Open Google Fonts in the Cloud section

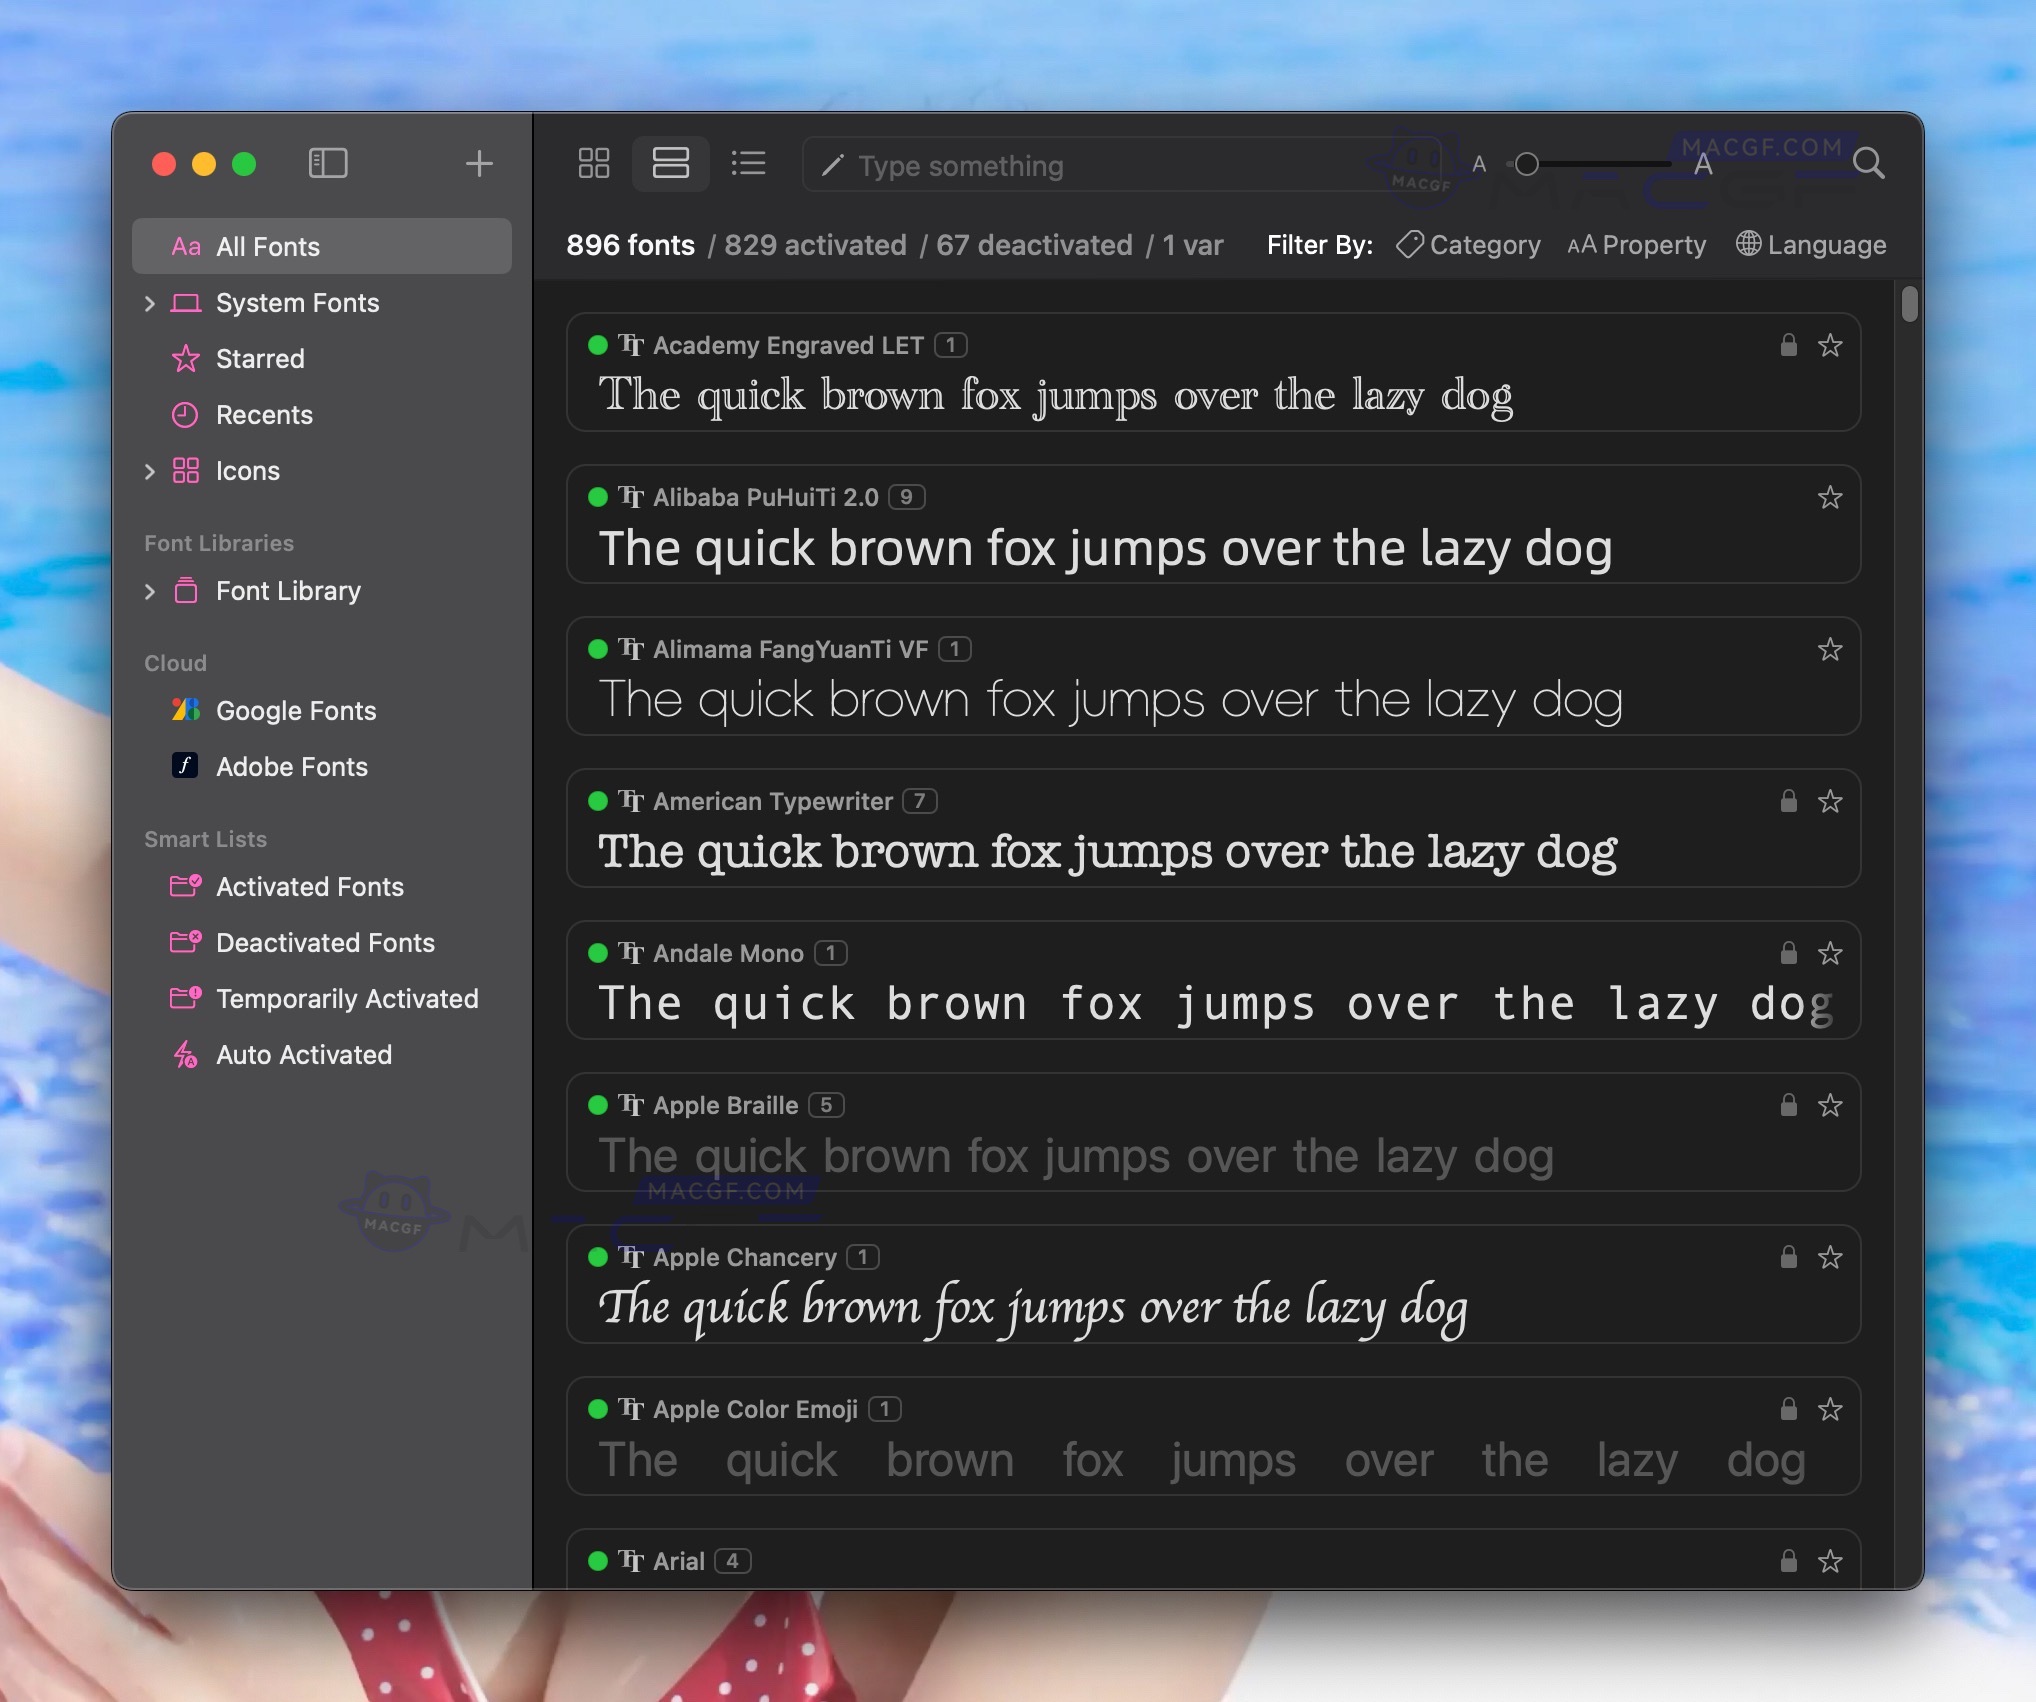click(x=294, y=710)
